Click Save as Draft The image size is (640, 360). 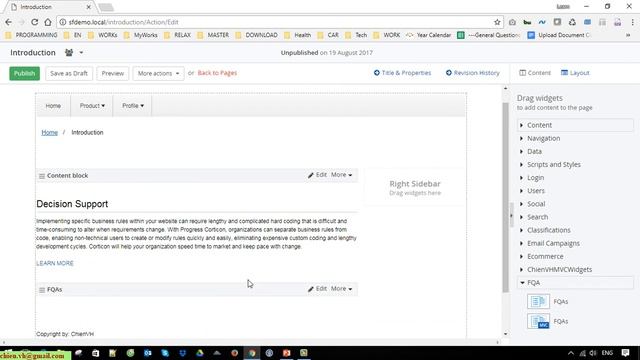(x=69, y=73)
